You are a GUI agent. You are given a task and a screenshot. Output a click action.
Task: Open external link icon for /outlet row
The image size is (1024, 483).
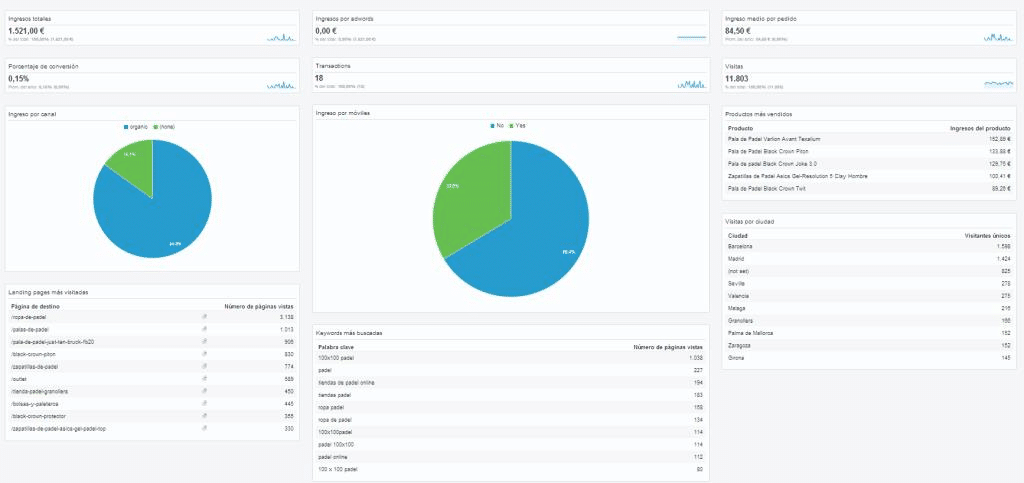tap(204, 378)
